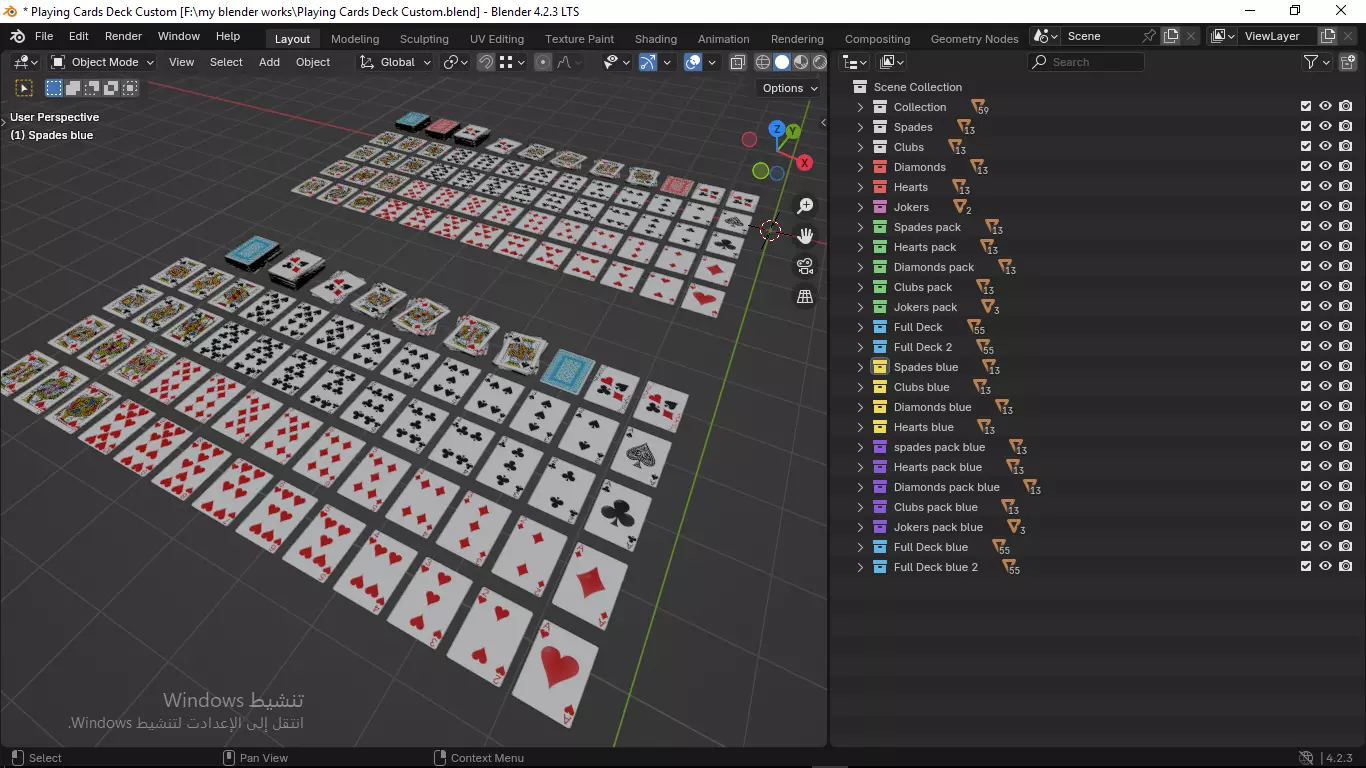Toggle X-ray view icon
Viewport: 1366px width, 768px height.
pyautogui.click(x=738, y=62)
